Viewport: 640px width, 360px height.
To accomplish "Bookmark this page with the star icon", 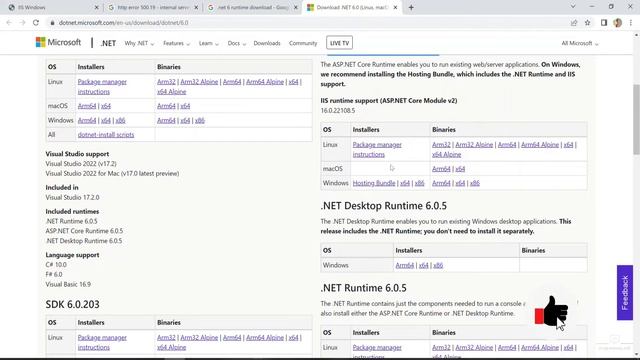I will [x=587, y=23].
